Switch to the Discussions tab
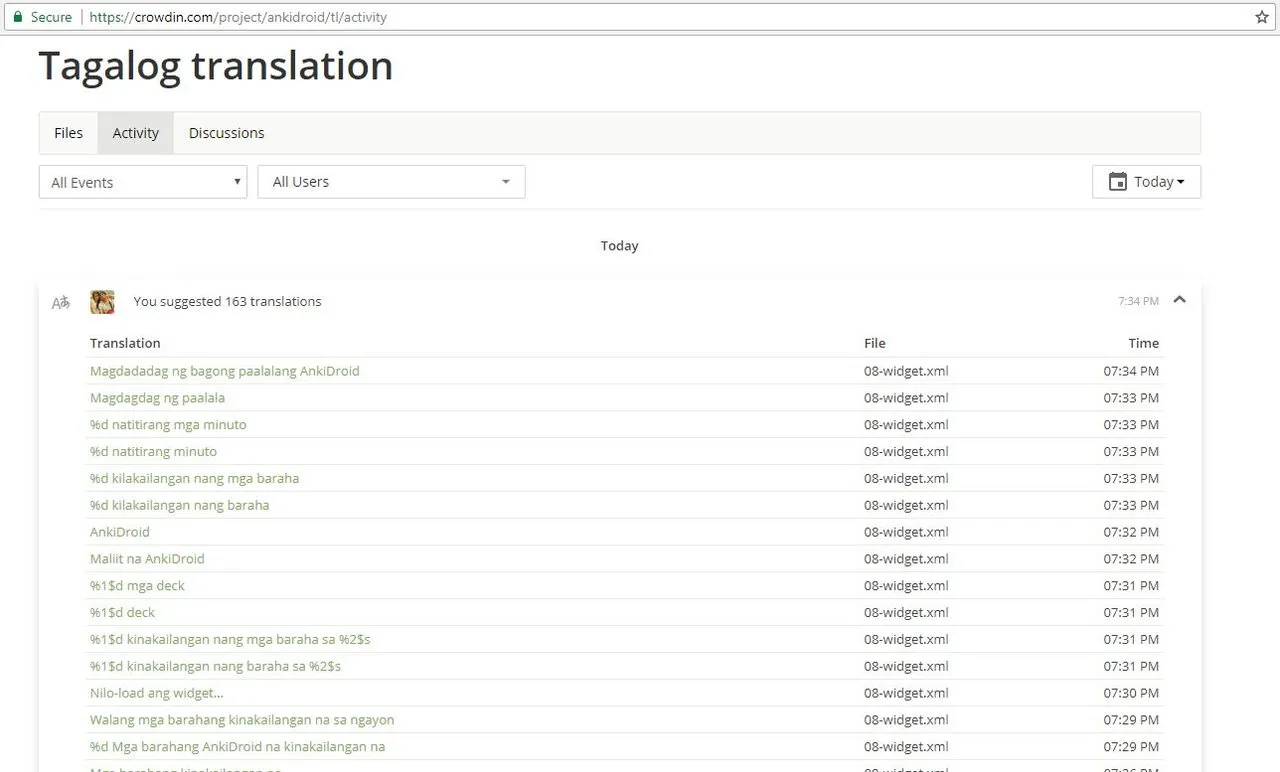1280x772 pixels. (227, 133)
